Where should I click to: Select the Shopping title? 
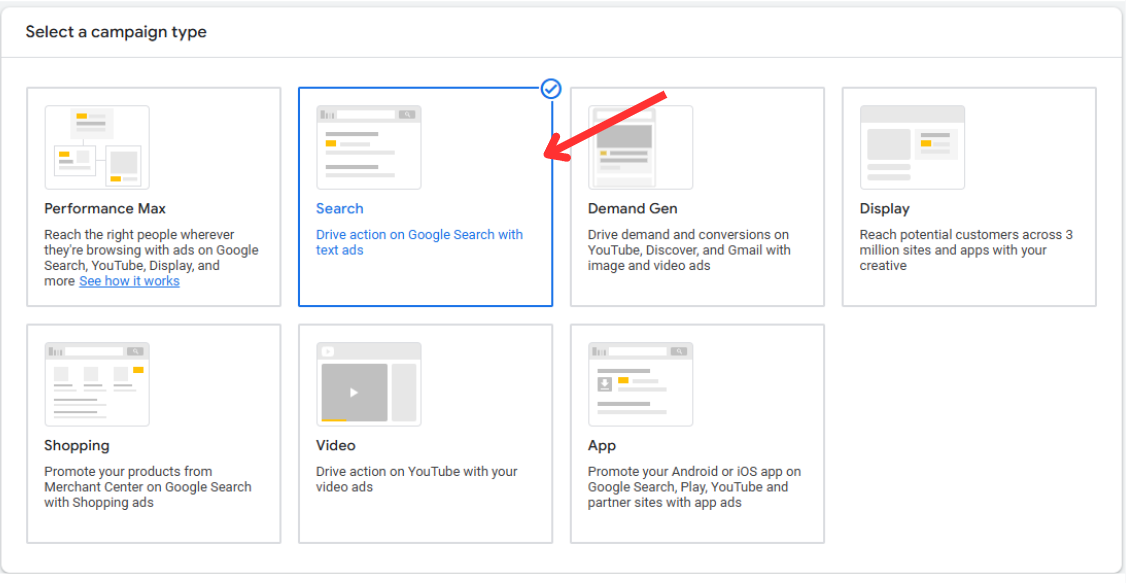77,446
